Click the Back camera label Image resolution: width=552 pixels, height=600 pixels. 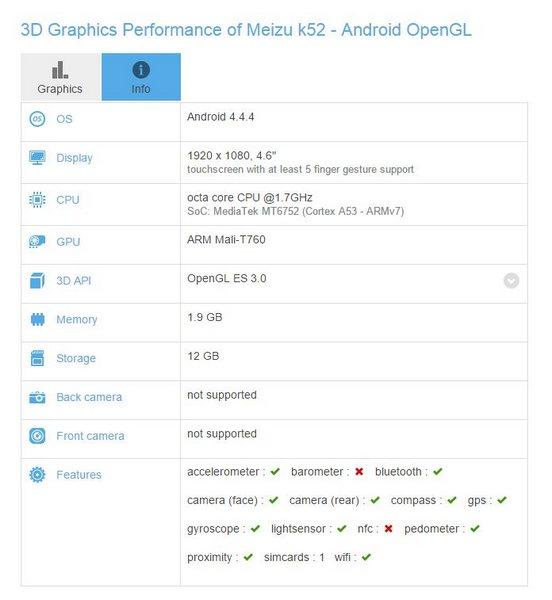[x=89, y=397]
